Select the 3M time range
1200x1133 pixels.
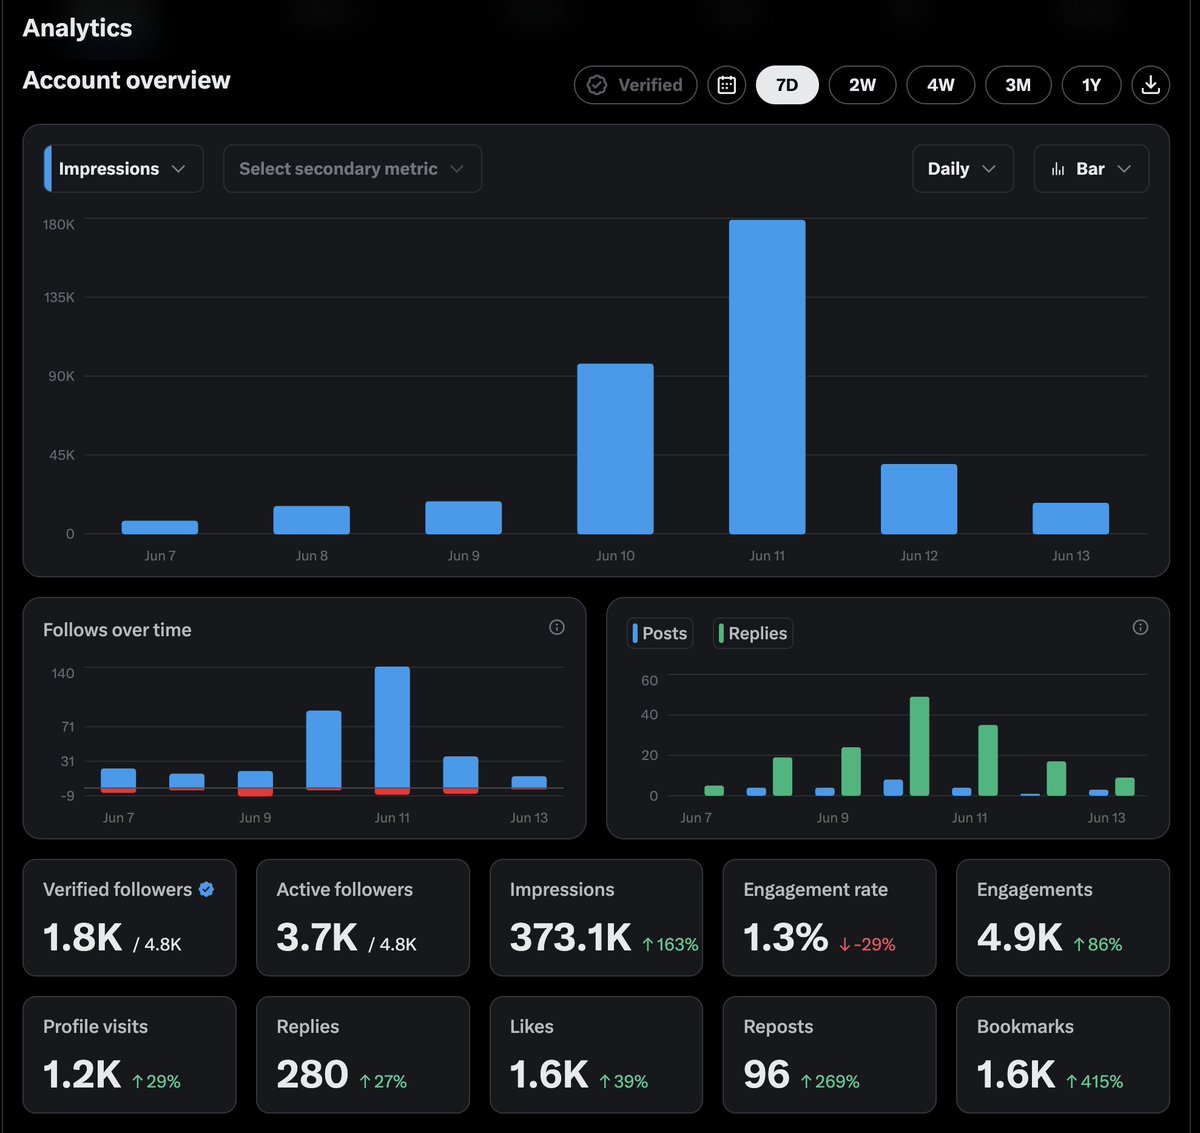click(x=1018, y=85)
